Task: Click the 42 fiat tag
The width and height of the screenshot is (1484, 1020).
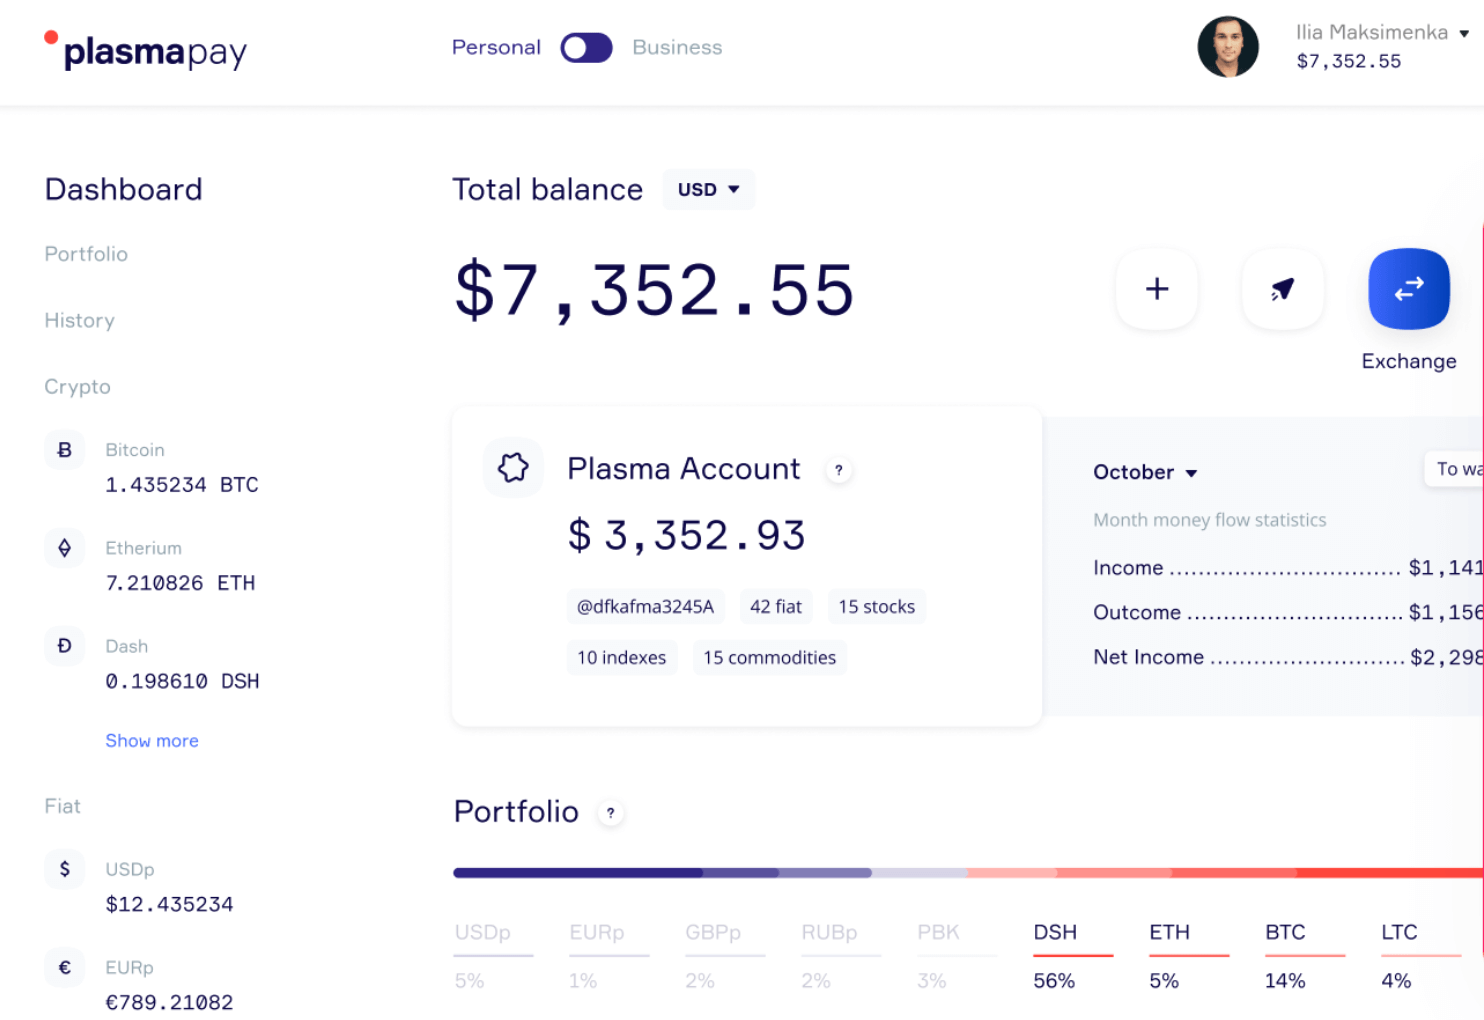Action: coord(776,606)
